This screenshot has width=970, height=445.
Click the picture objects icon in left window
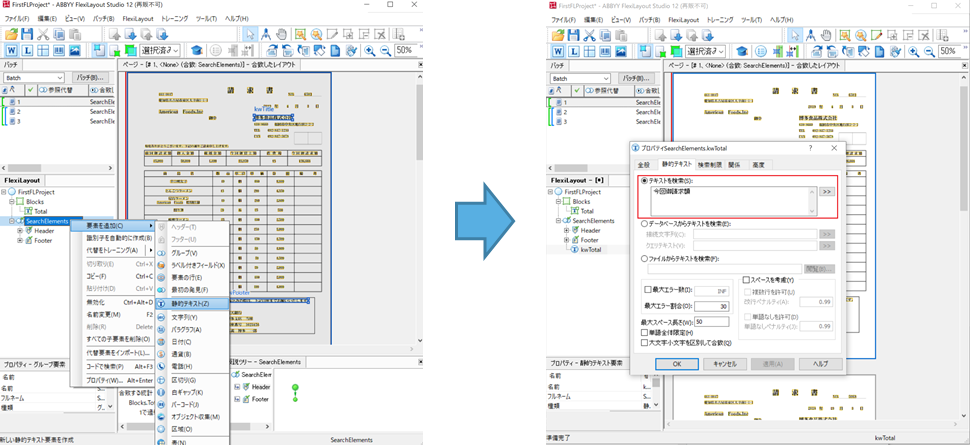point(75,51)
